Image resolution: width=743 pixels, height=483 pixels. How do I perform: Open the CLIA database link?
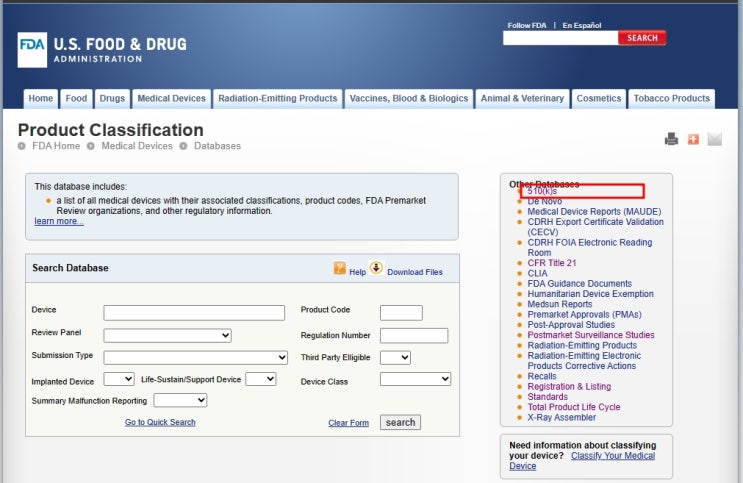537,273
